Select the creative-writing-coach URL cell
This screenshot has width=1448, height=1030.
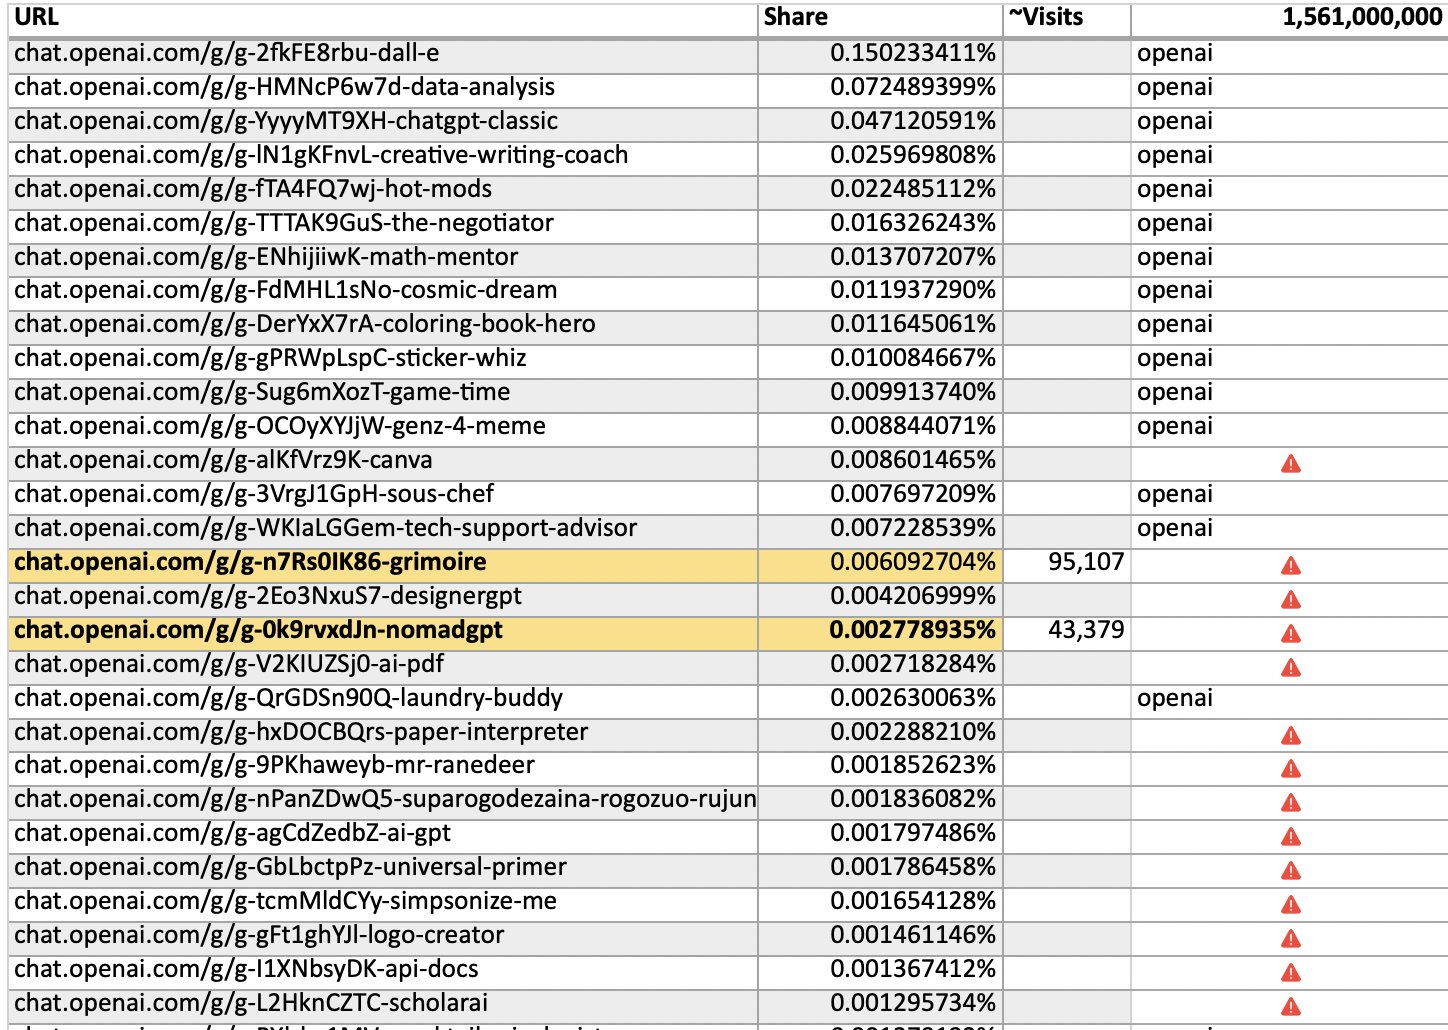[x=384, y=157]
